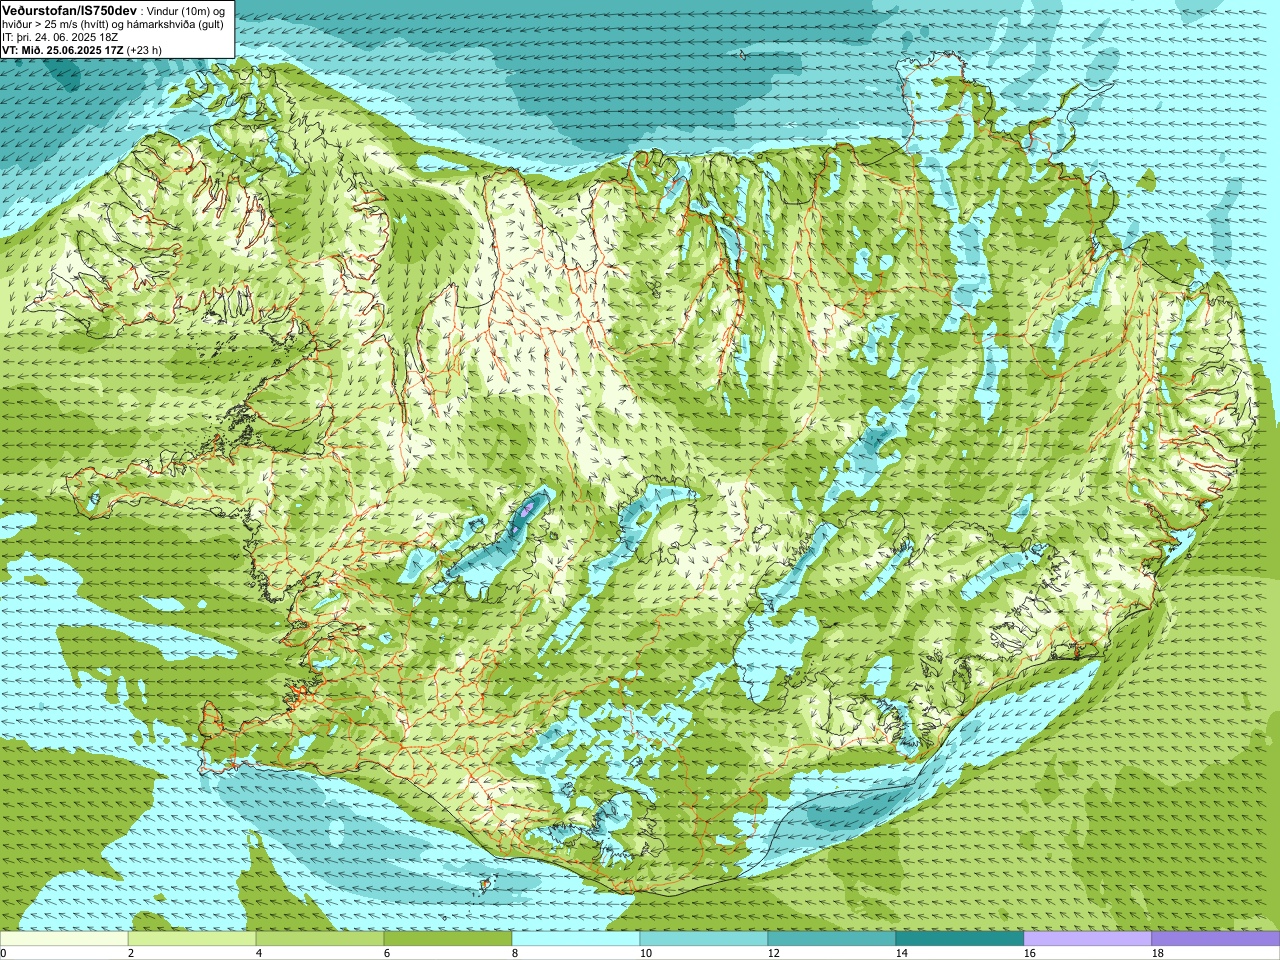The image size is (1280, 960).
Task: Click the 'Veðurstofan/IS750dev' title text
Action: tap(70, 9)
